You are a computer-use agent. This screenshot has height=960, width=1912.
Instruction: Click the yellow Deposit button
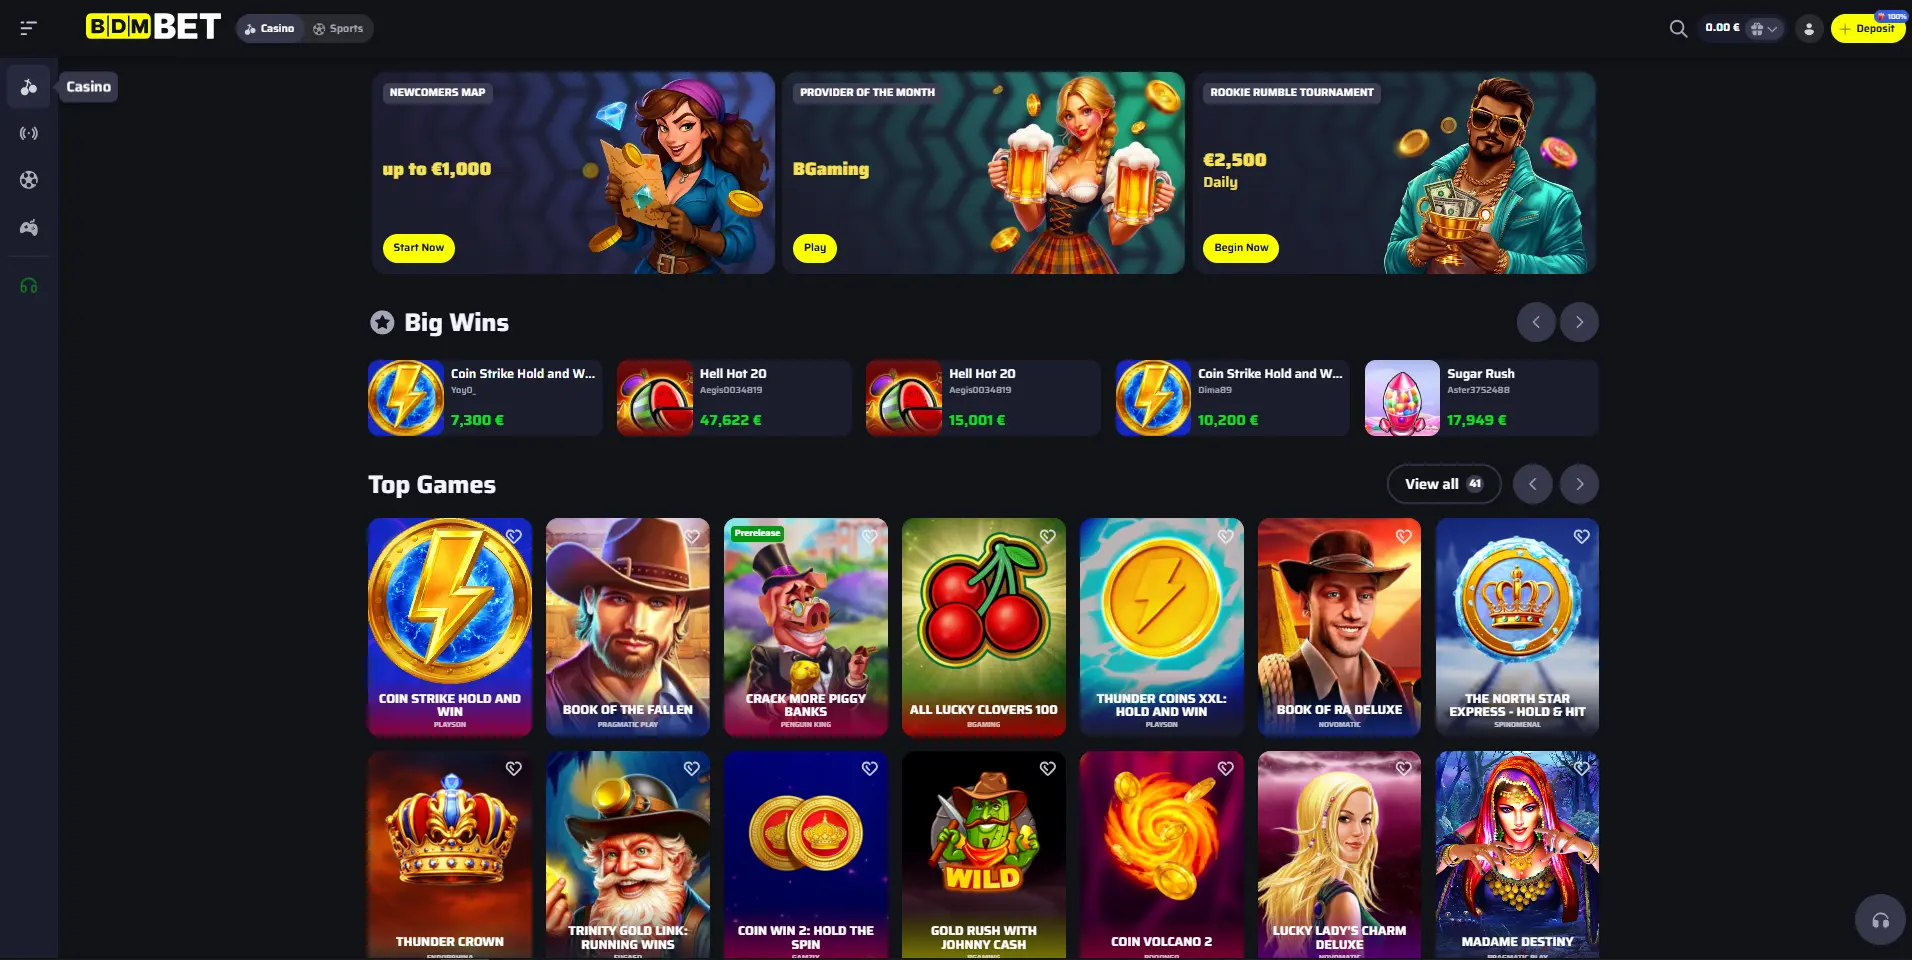[x=1868, y=29]
